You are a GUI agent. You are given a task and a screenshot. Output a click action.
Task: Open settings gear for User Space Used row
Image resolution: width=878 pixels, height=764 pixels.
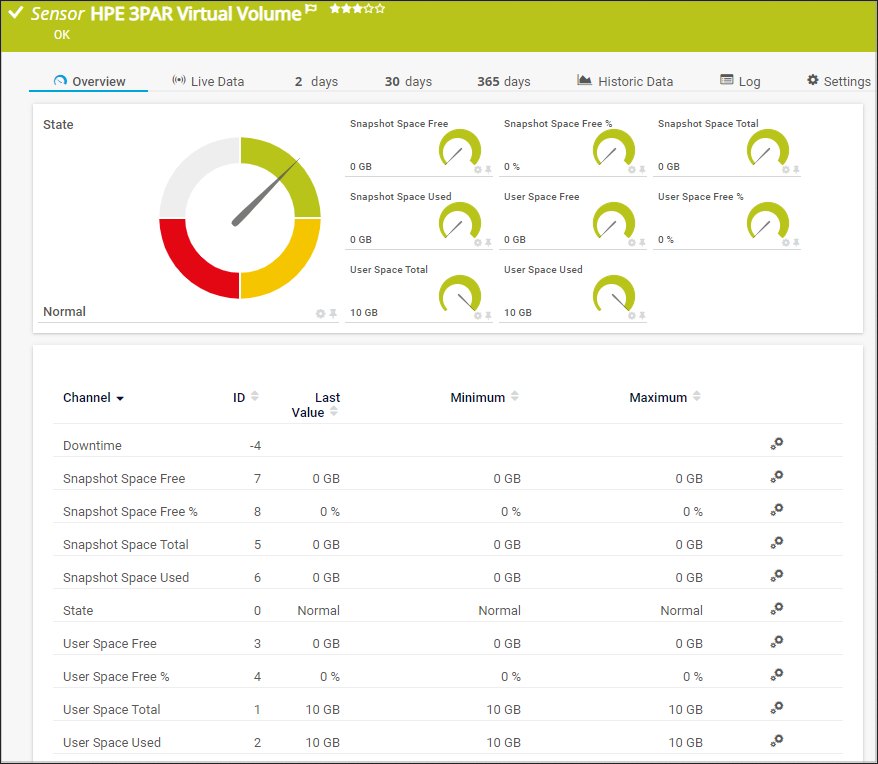[x=776, y=741]
